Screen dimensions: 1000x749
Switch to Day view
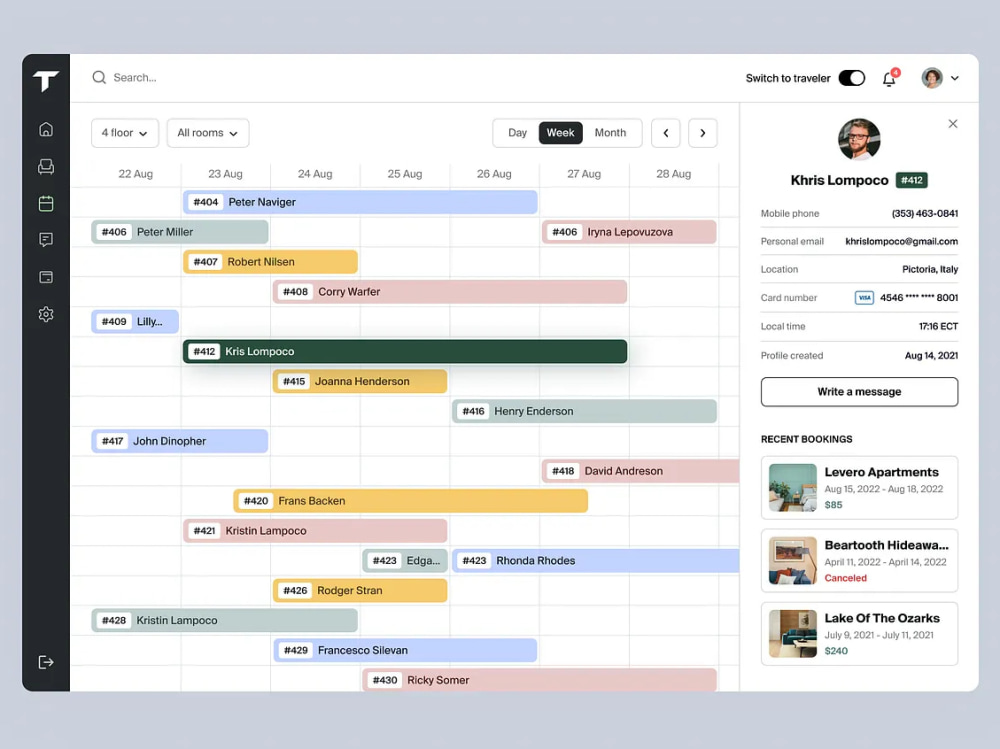pyautogui.click(x=517, y=133)
